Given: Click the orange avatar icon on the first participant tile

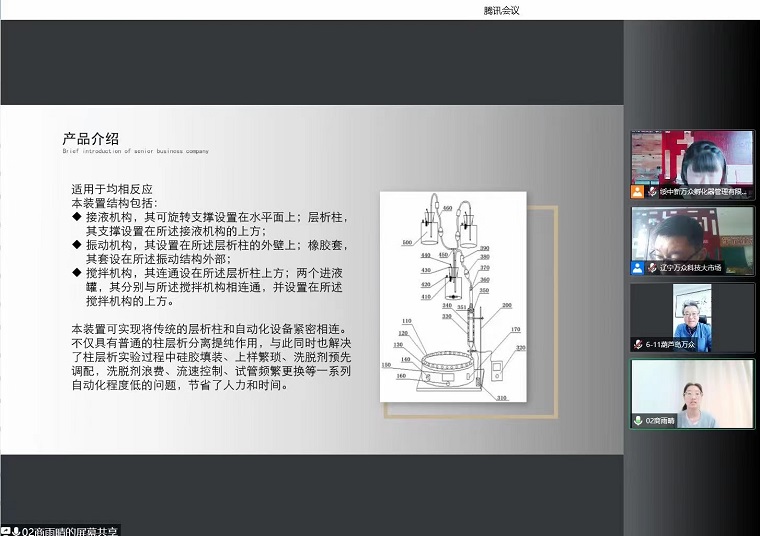Looking at the screenshot, I should [x=637, y=191].
